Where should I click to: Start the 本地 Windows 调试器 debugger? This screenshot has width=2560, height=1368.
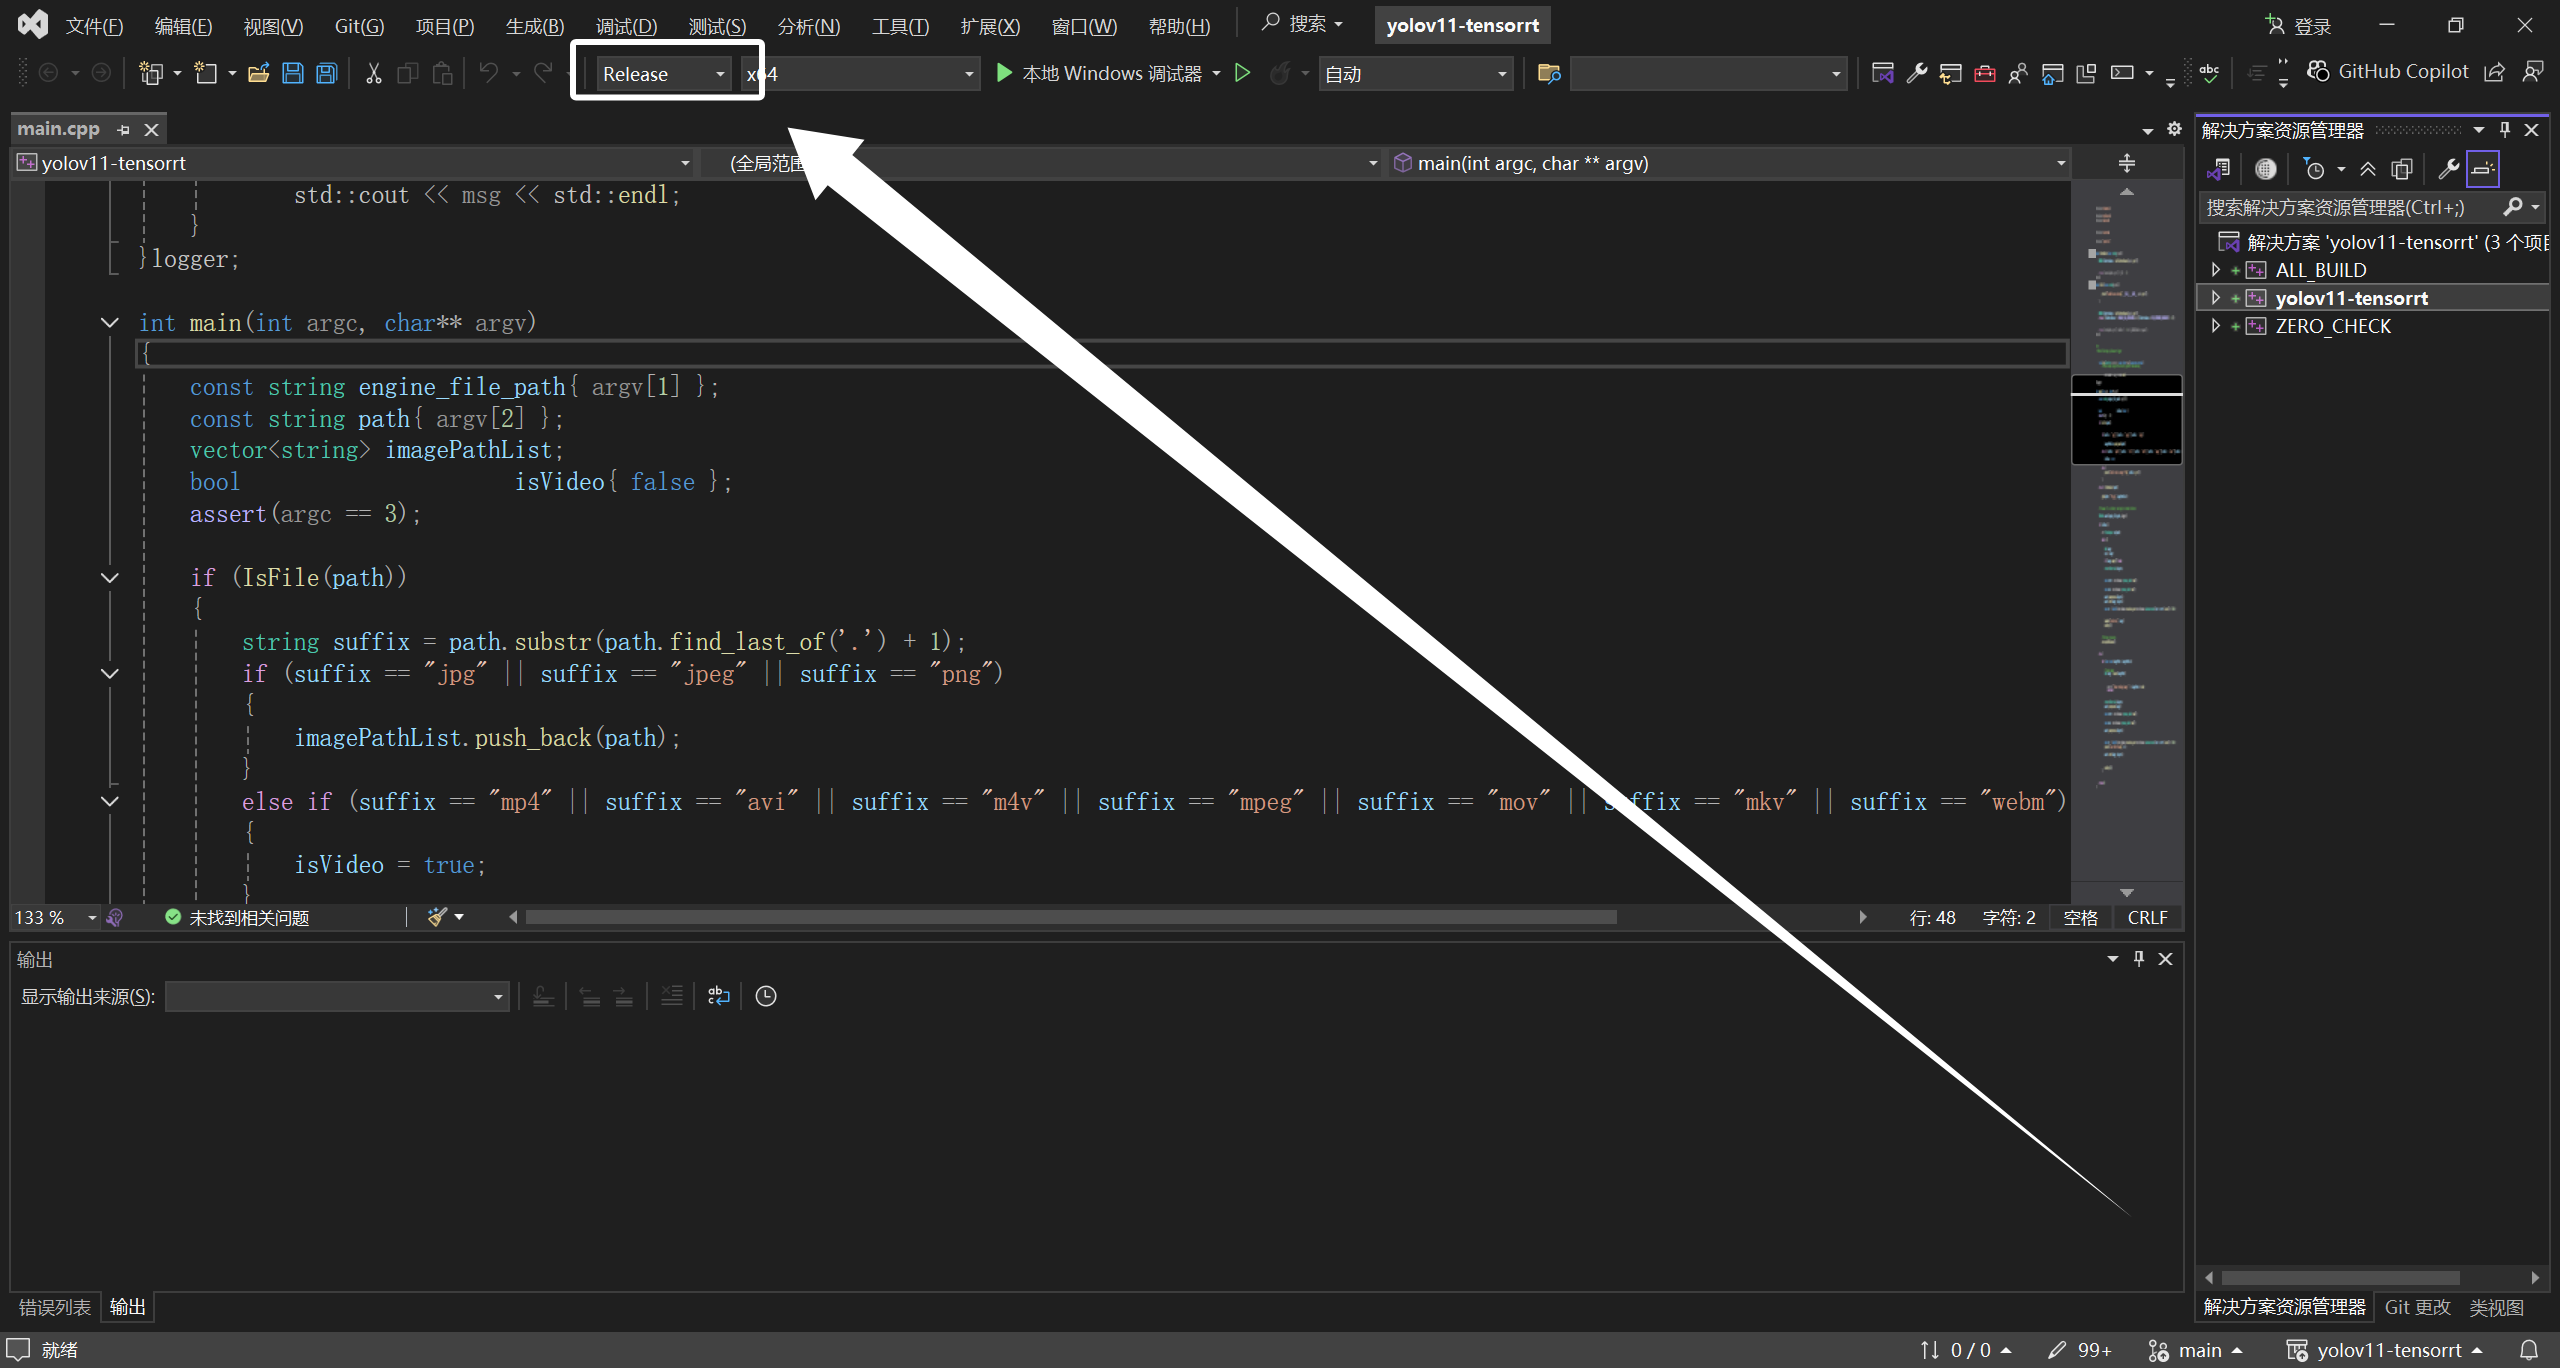1100,73
